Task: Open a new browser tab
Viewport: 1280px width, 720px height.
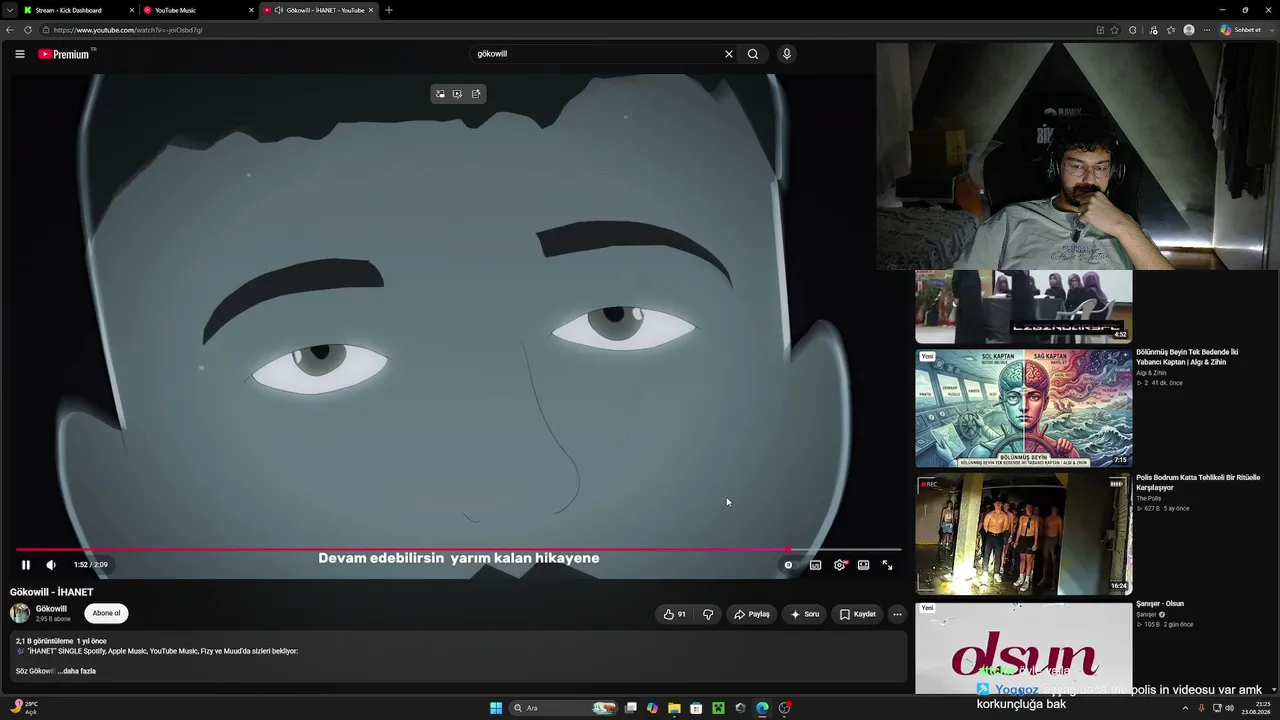Action: (389, 10)
